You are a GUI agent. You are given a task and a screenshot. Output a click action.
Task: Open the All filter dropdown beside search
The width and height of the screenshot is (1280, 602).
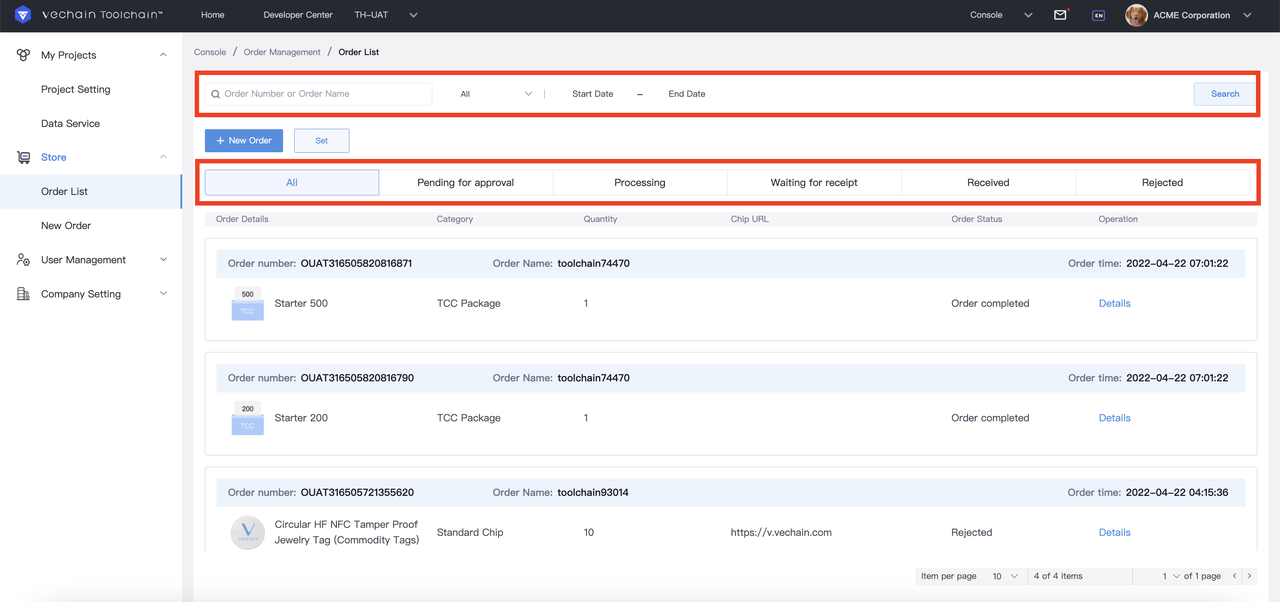tap(496, 94)
